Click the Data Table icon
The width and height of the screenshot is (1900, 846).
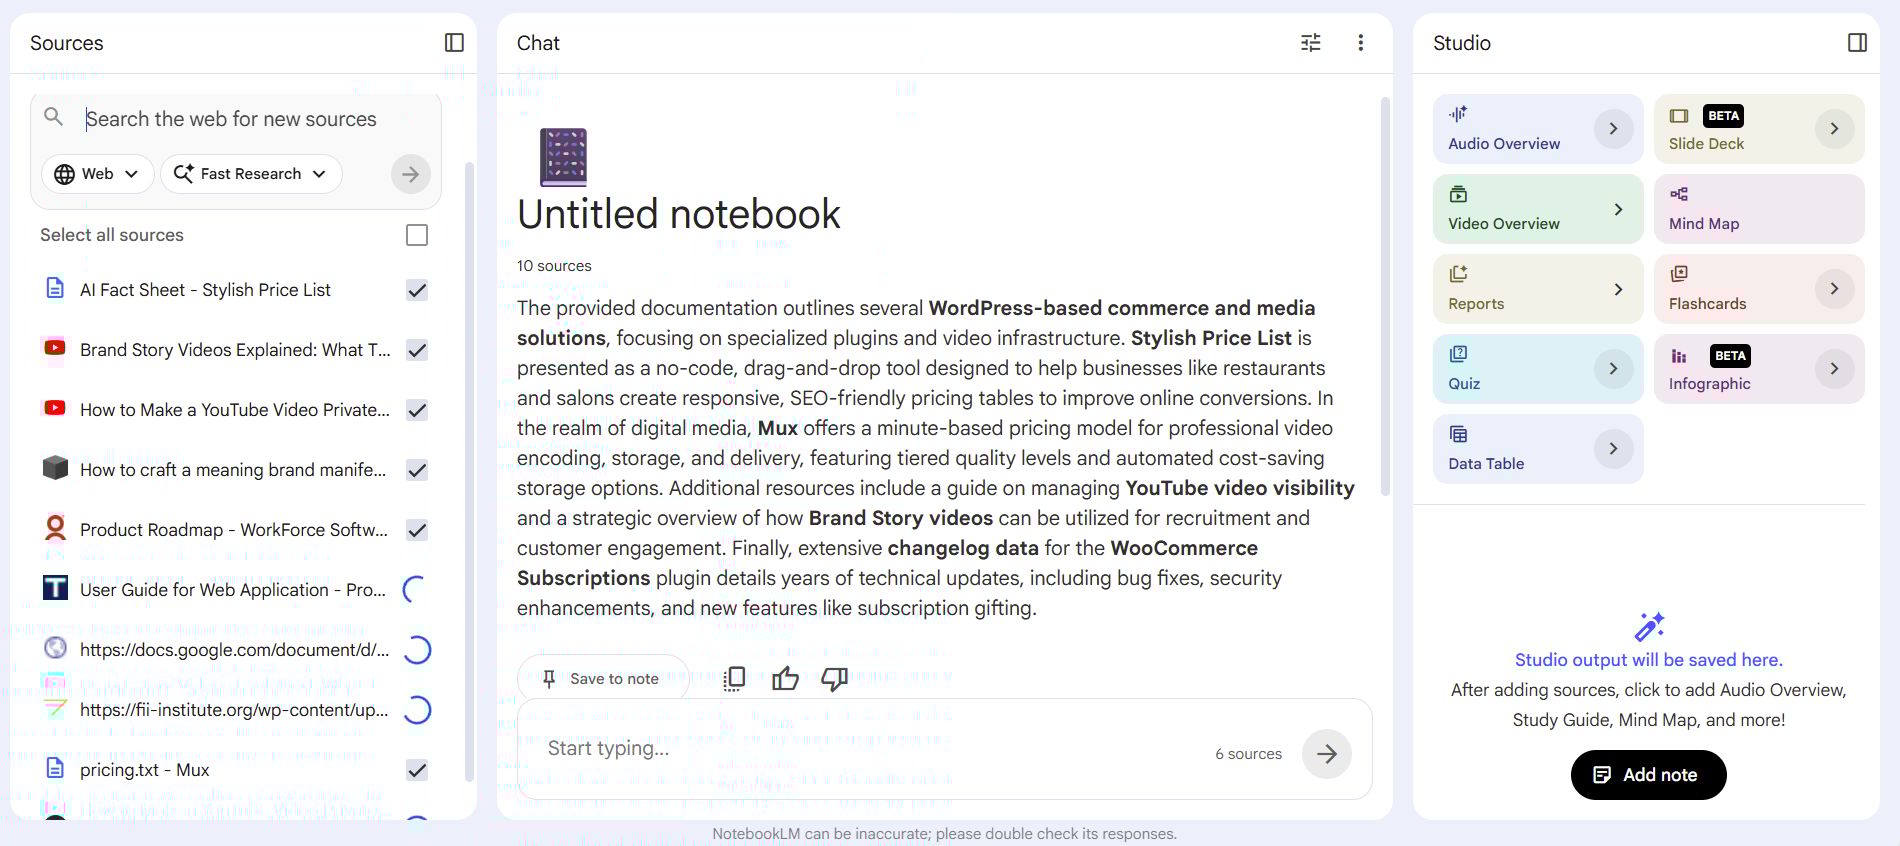(x=1459, y=434)
